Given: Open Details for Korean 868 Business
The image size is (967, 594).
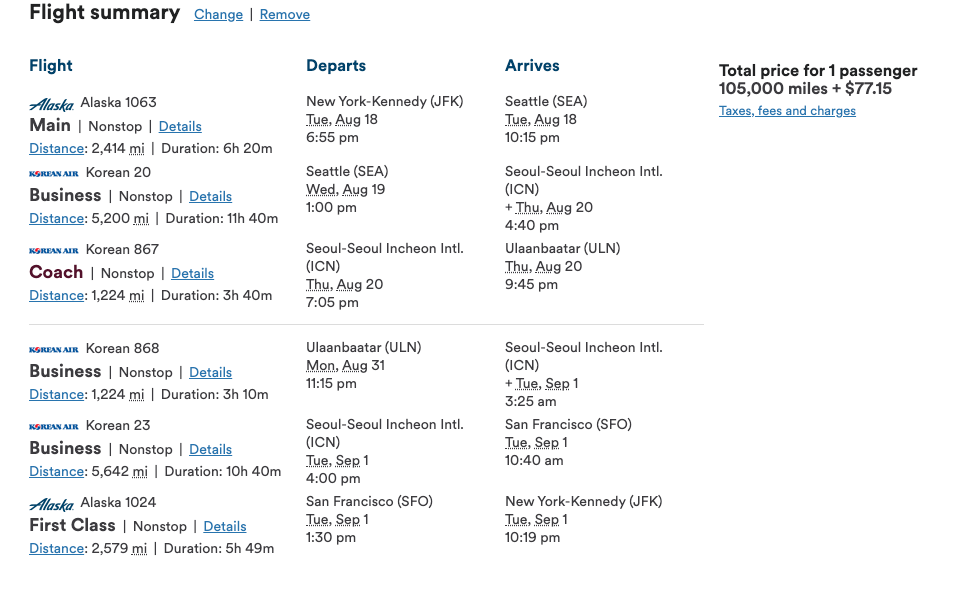Looking at the screenshot, I should pos(210,373).
